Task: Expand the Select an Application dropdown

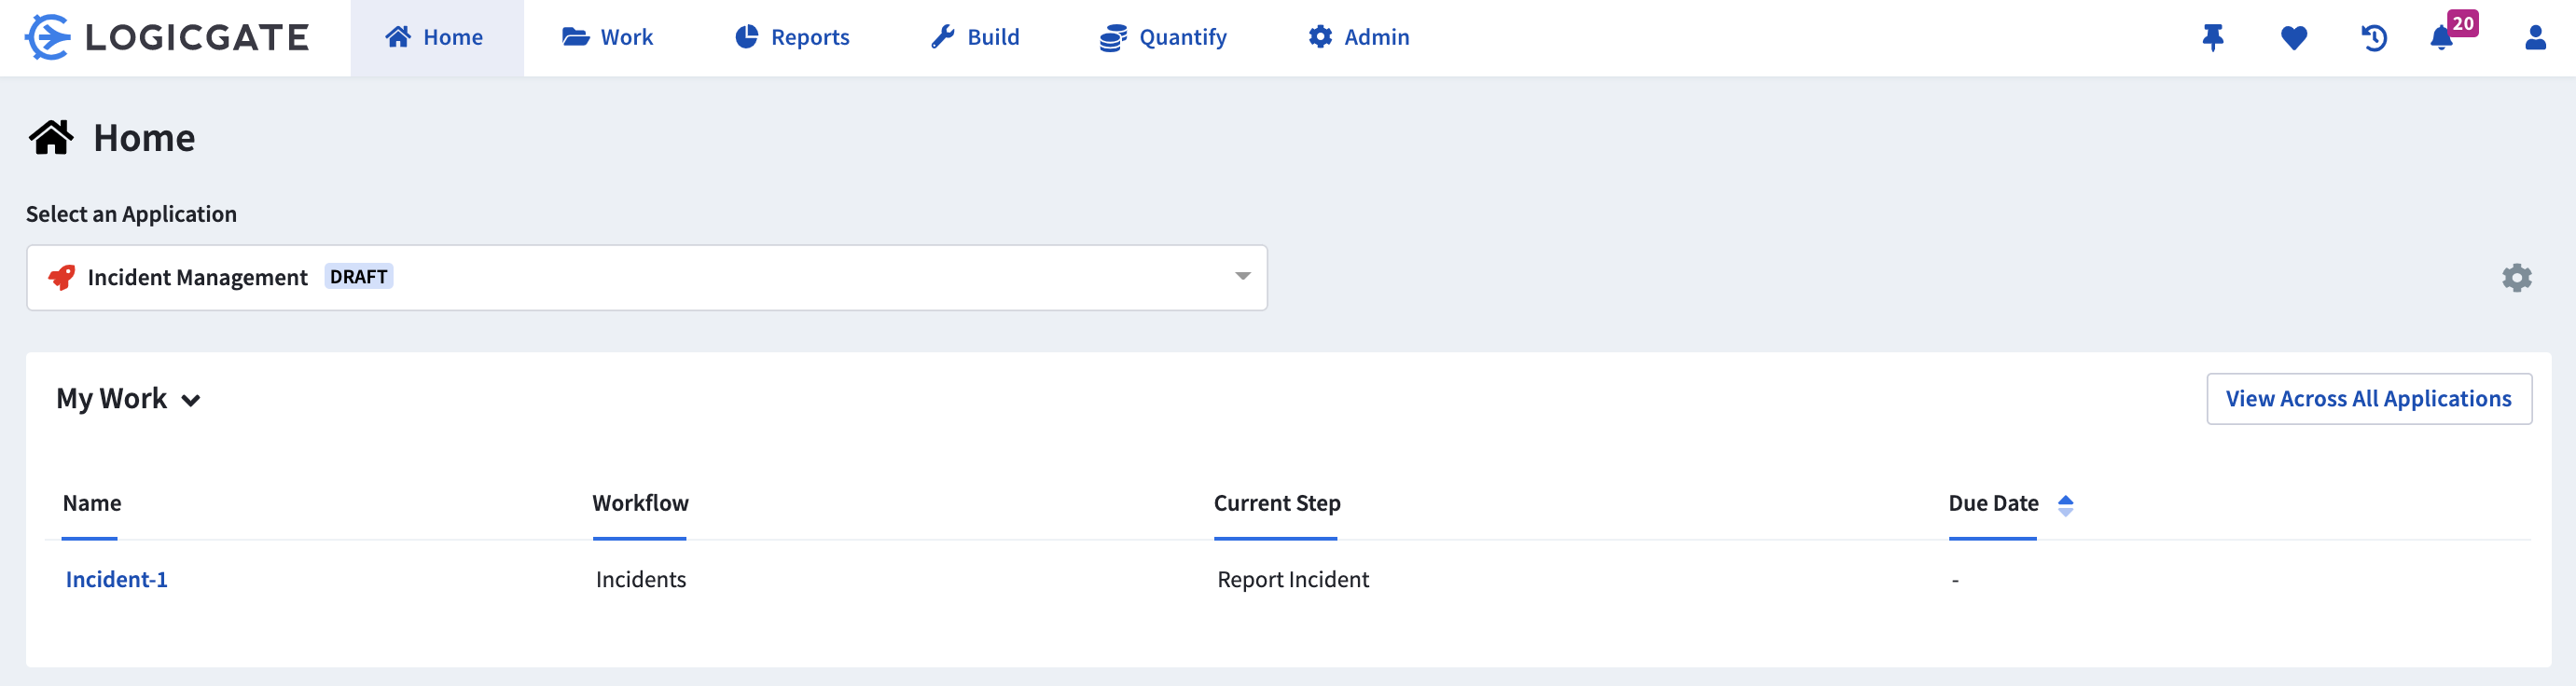Action: (x=647, y=277)
